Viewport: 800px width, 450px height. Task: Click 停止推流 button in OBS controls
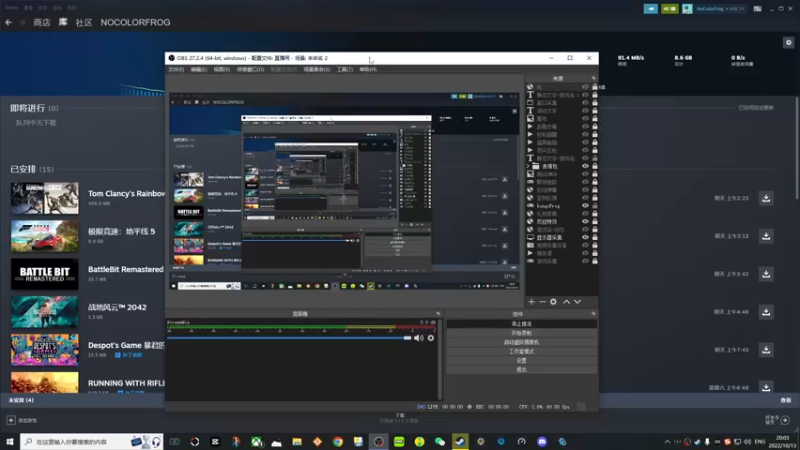(x=521, y=324)
